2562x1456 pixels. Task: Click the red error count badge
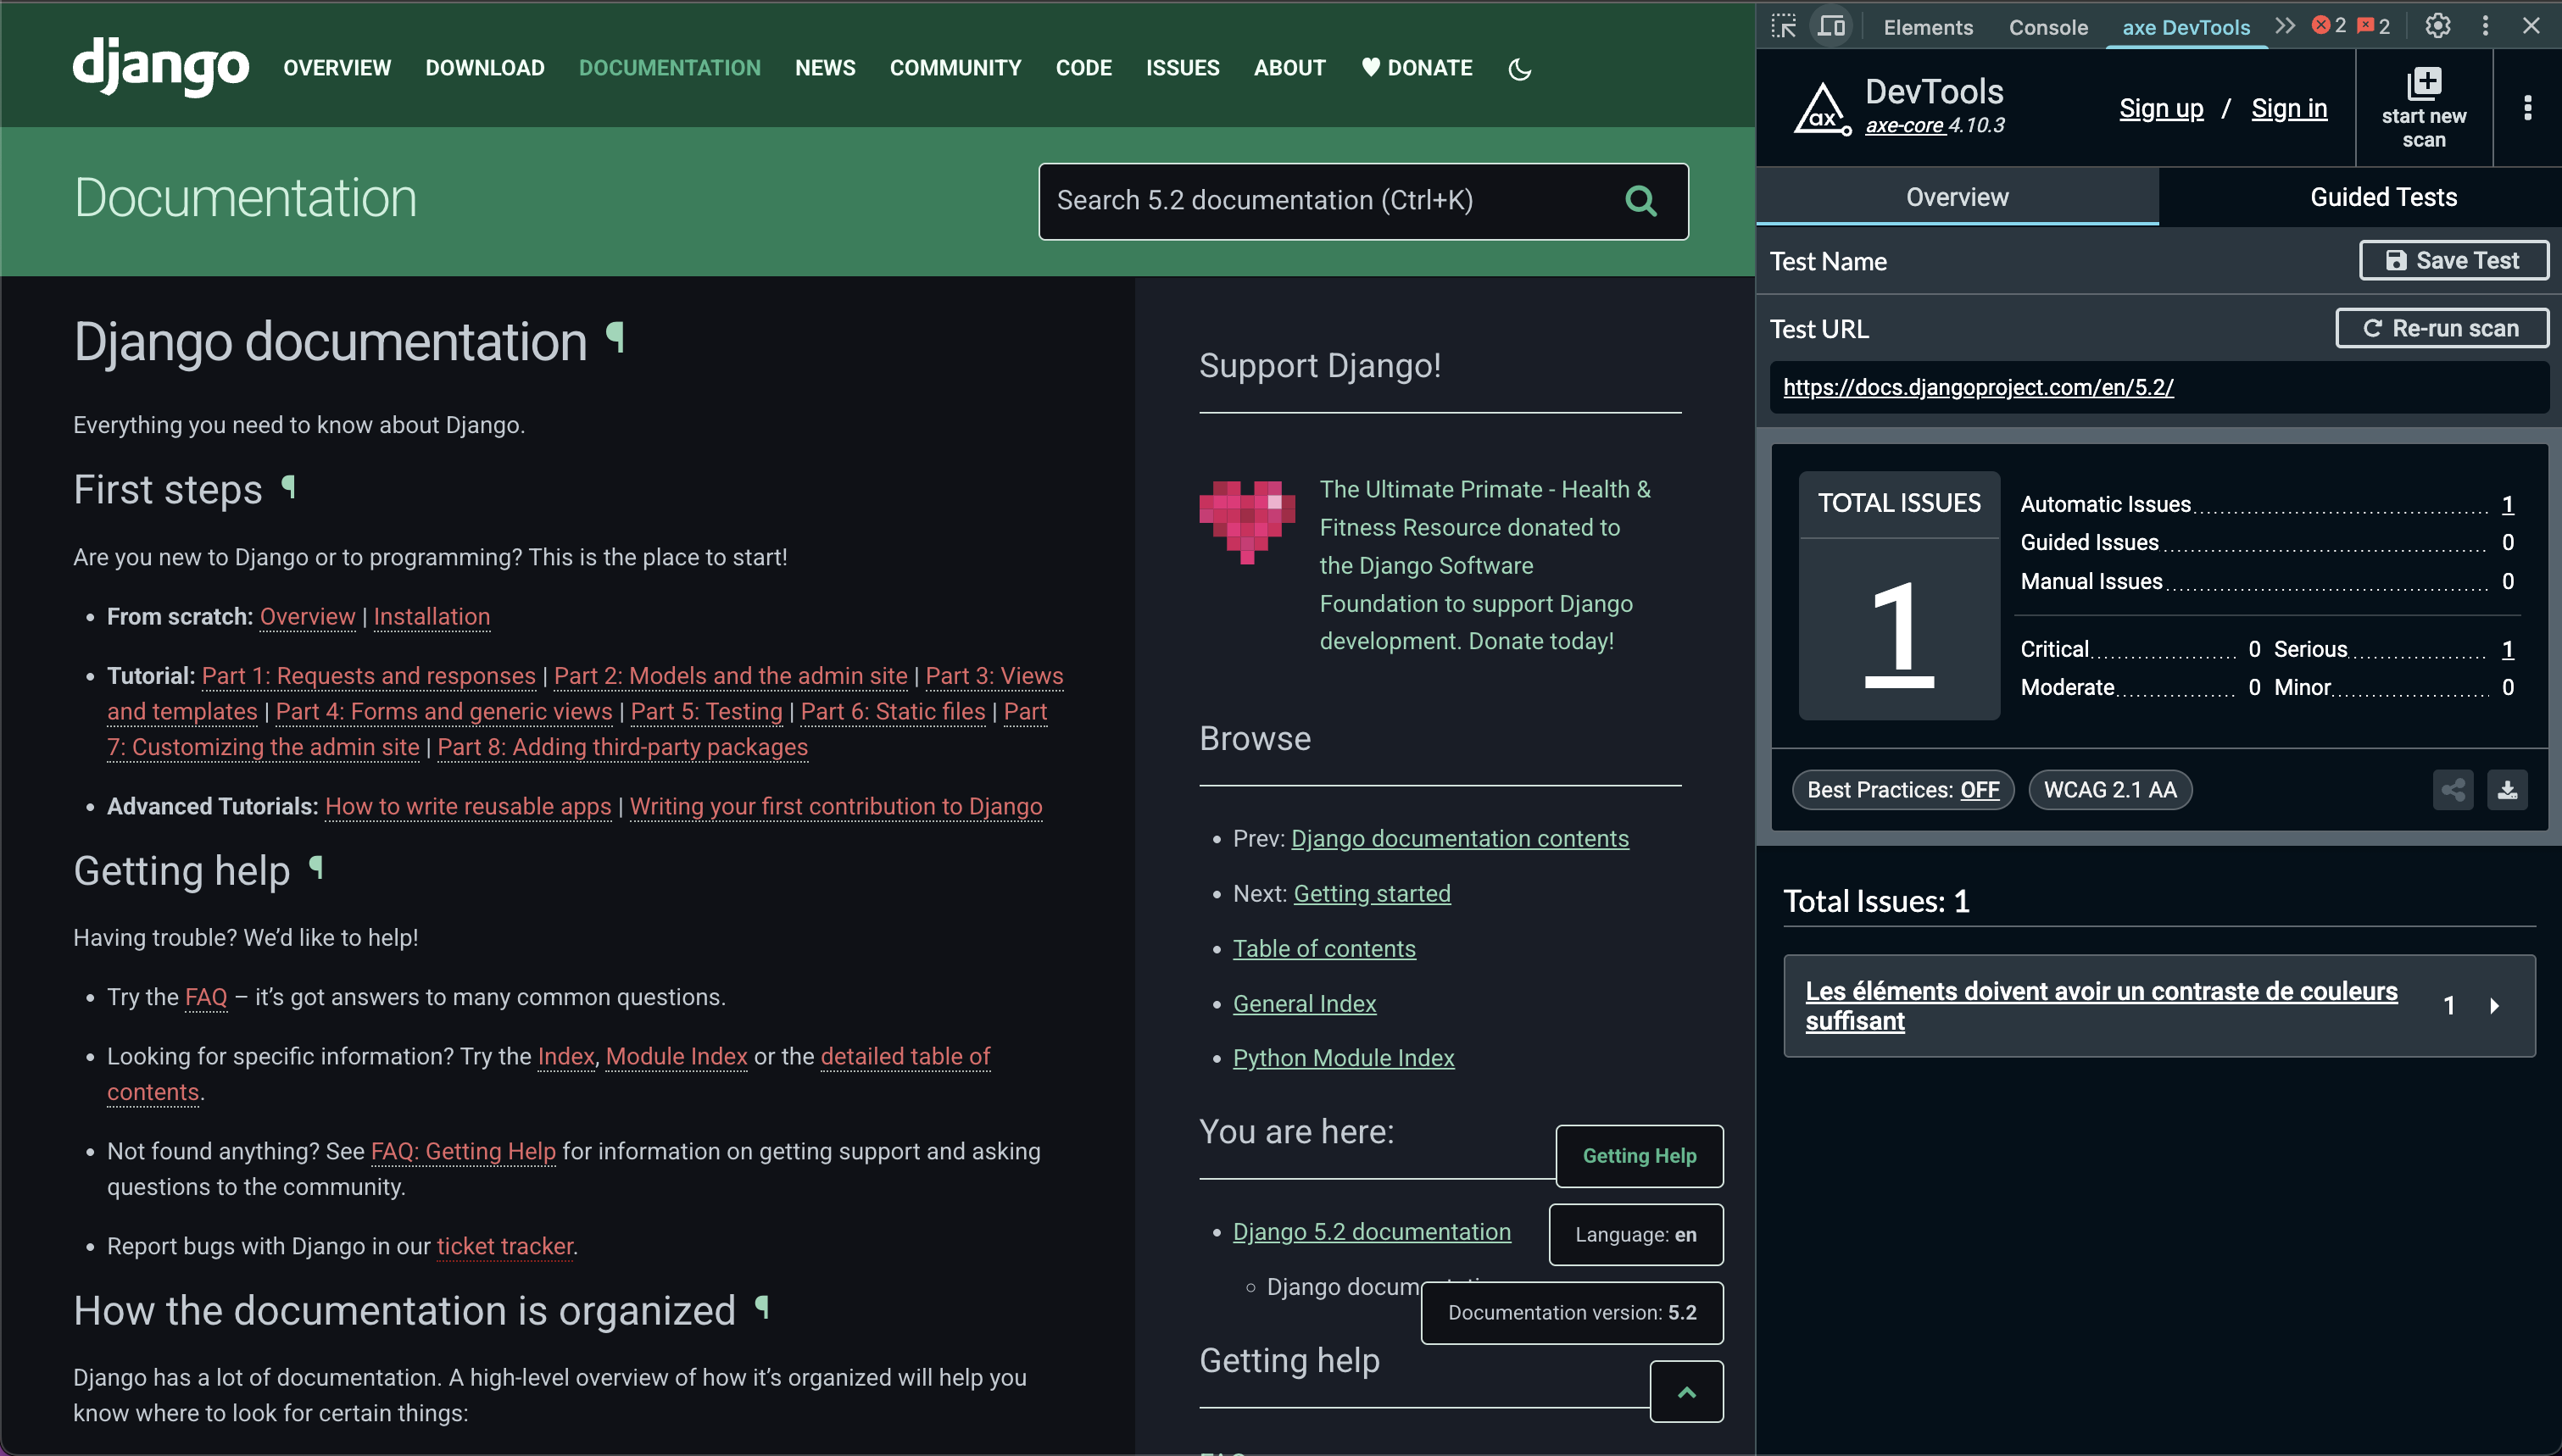[x=2329, y=26]
